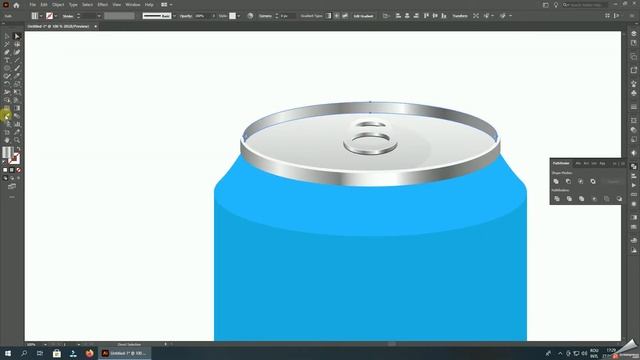Choose Linear gradient type button
This screenshot has width=640, height=360.
[x=329, y=16]
